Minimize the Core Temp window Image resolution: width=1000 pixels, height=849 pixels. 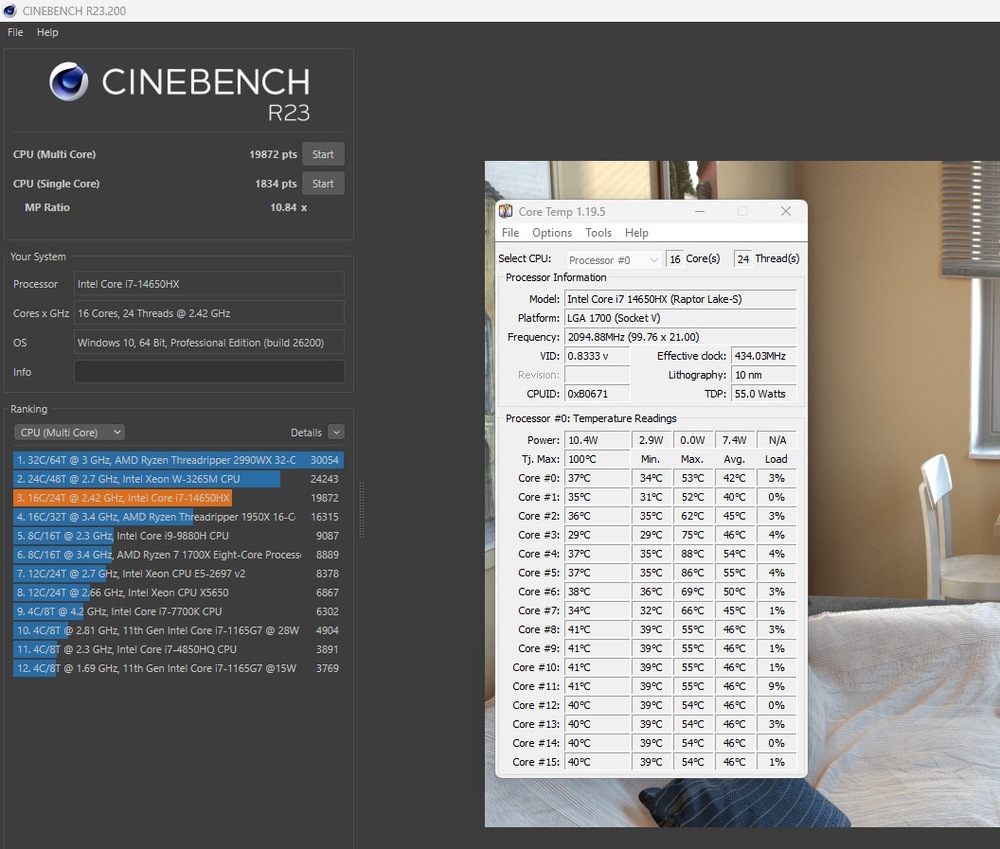pyautogui.click(x=699, y=212)
